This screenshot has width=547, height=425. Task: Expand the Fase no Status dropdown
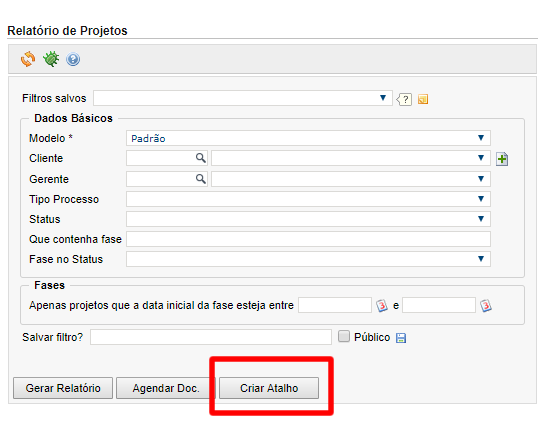(308, 259)
